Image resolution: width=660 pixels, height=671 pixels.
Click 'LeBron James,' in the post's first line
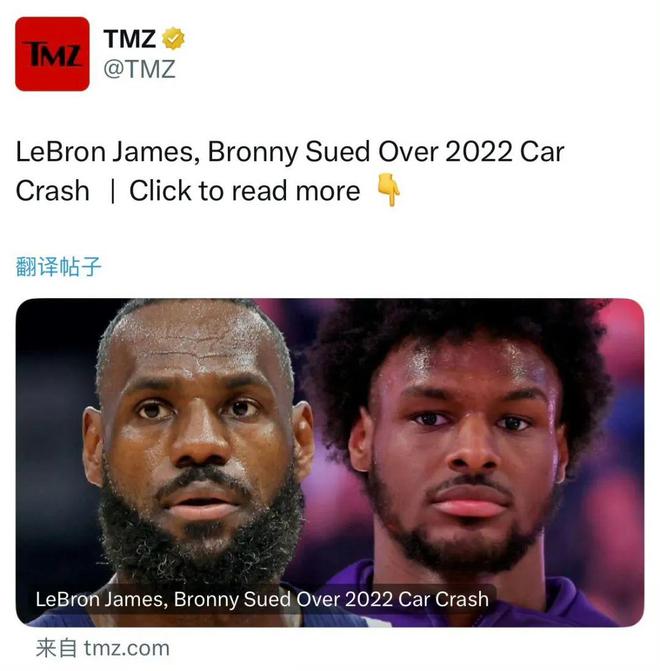pos(108,152)
